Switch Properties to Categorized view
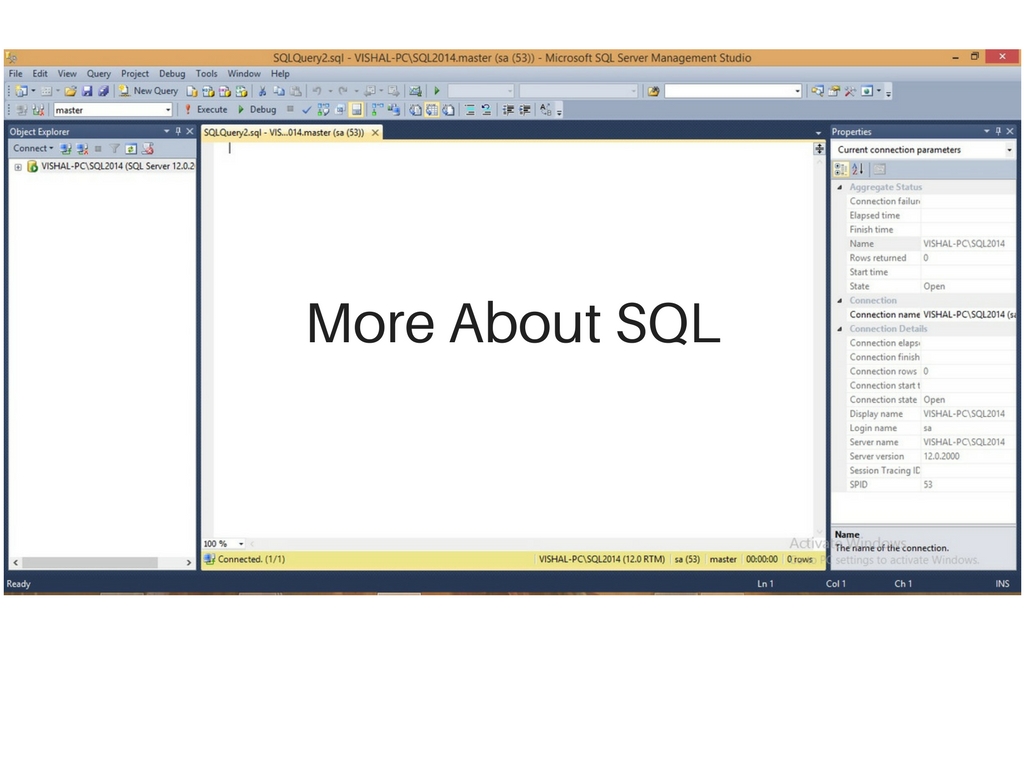 (x=840, y=168)
